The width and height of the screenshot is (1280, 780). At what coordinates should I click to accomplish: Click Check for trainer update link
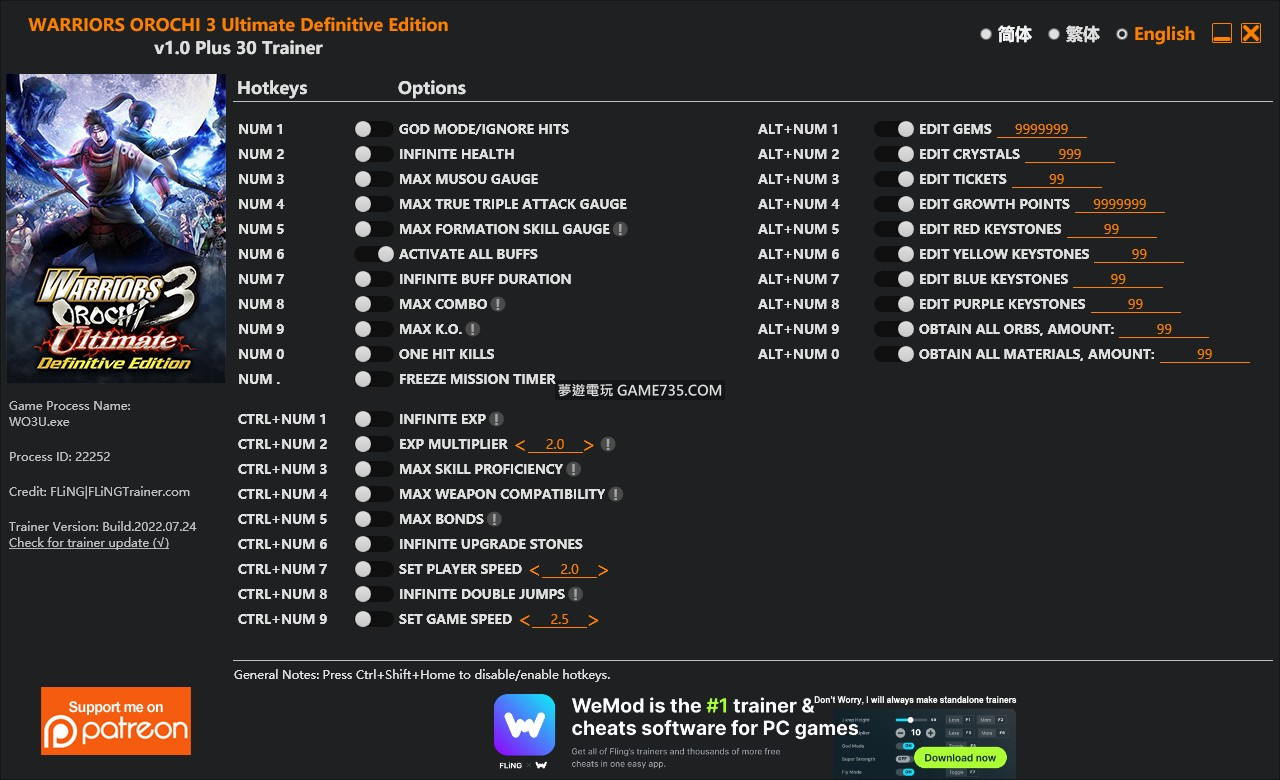pyautogui.click(x=89, y=543)
